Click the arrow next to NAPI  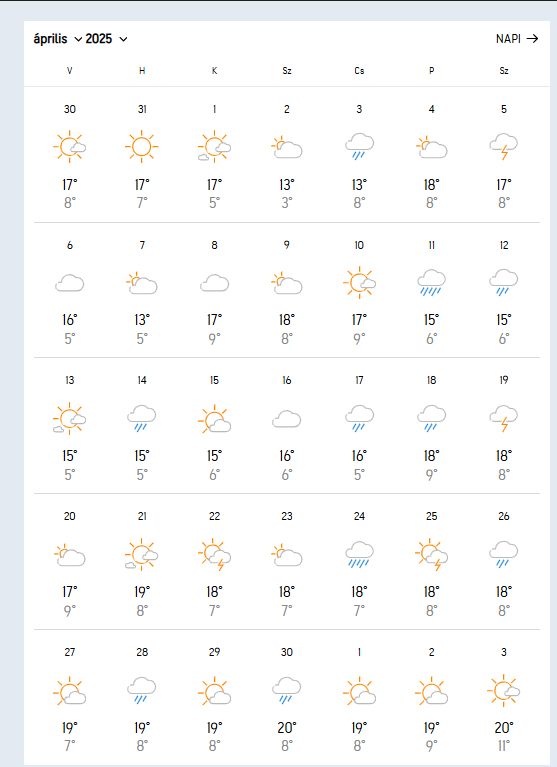click(533, 39)
